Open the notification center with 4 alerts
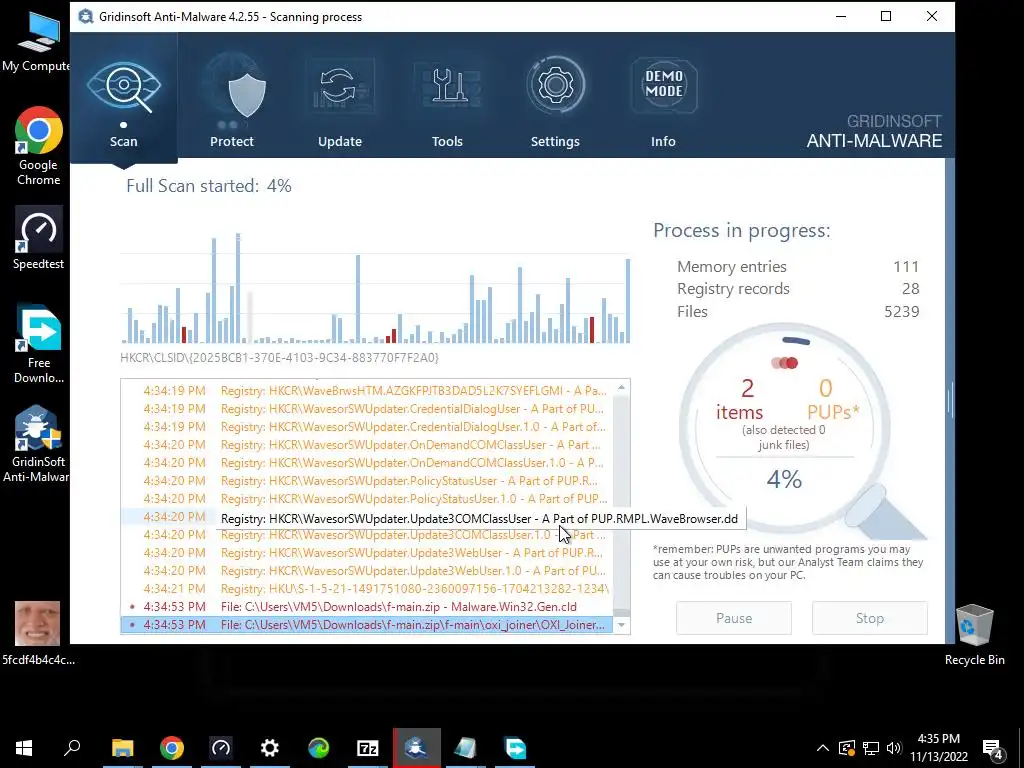This screenshot has width=1024, height=768. [x=993, y=749]
